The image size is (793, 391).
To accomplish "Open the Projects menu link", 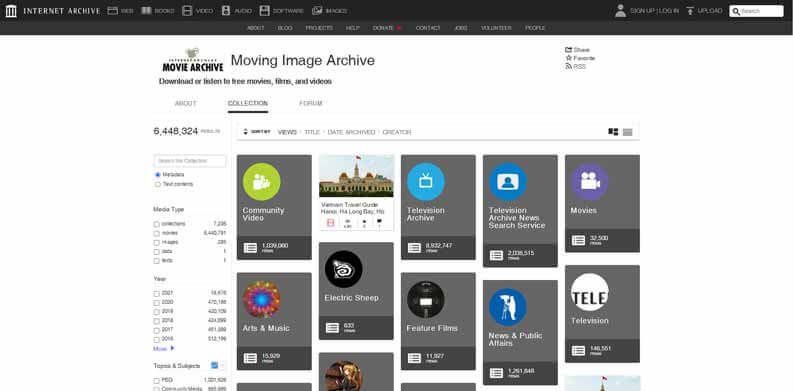I will [x=319, y=28].
